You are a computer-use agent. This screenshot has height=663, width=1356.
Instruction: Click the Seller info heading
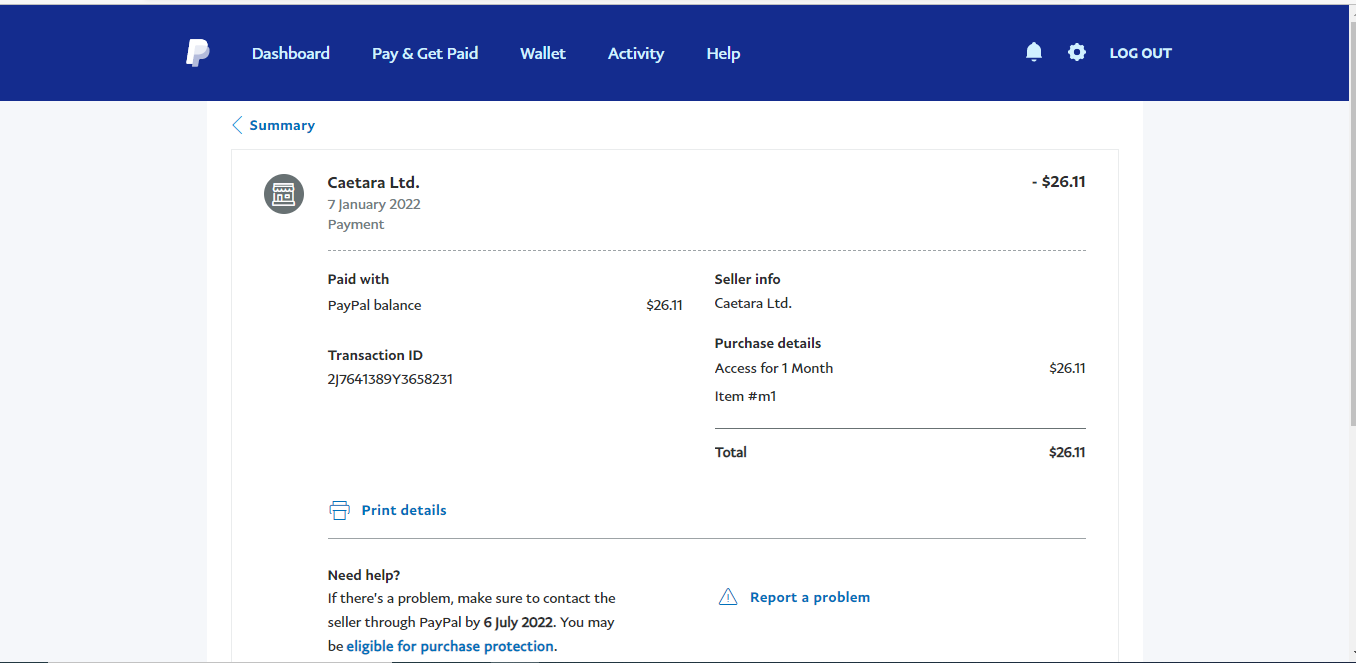tap(748, 279)
